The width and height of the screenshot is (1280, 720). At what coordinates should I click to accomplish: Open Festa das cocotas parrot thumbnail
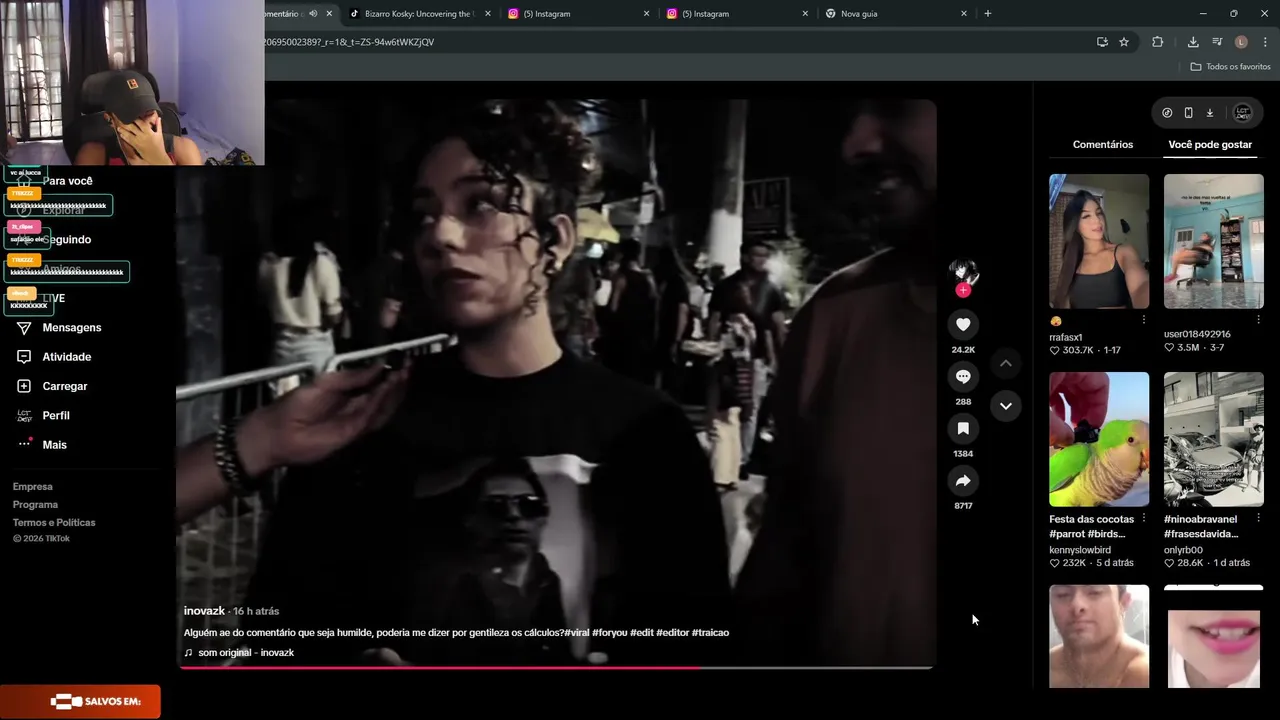(1099, 439)
